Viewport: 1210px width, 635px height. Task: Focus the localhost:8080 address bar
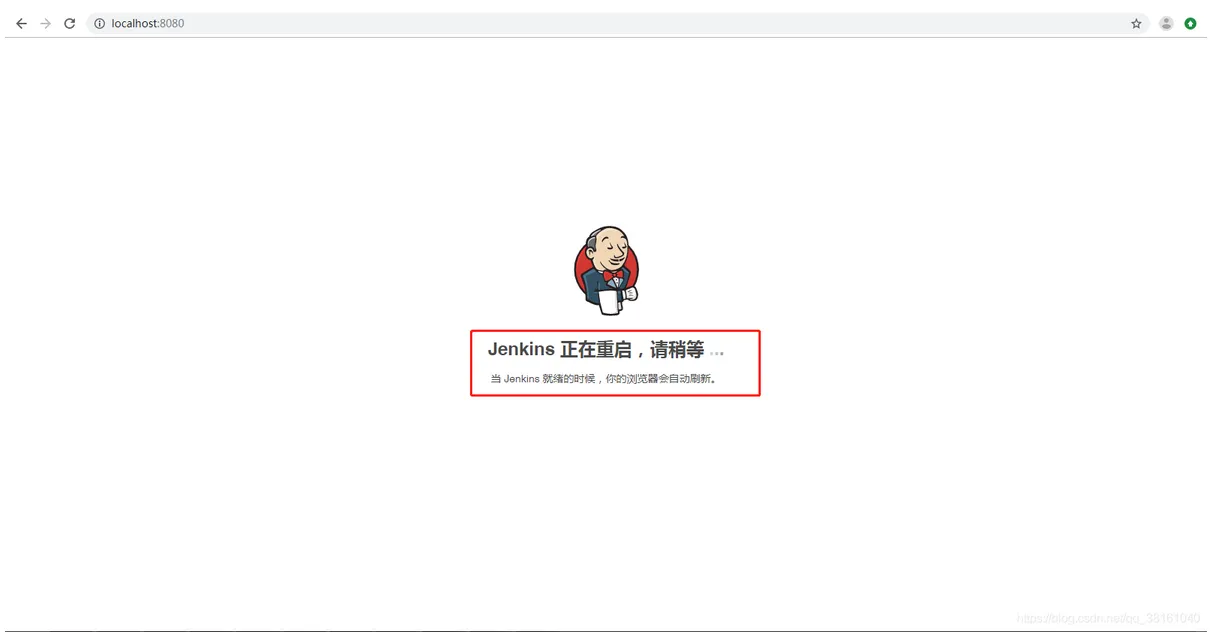[x=618, y=23]
